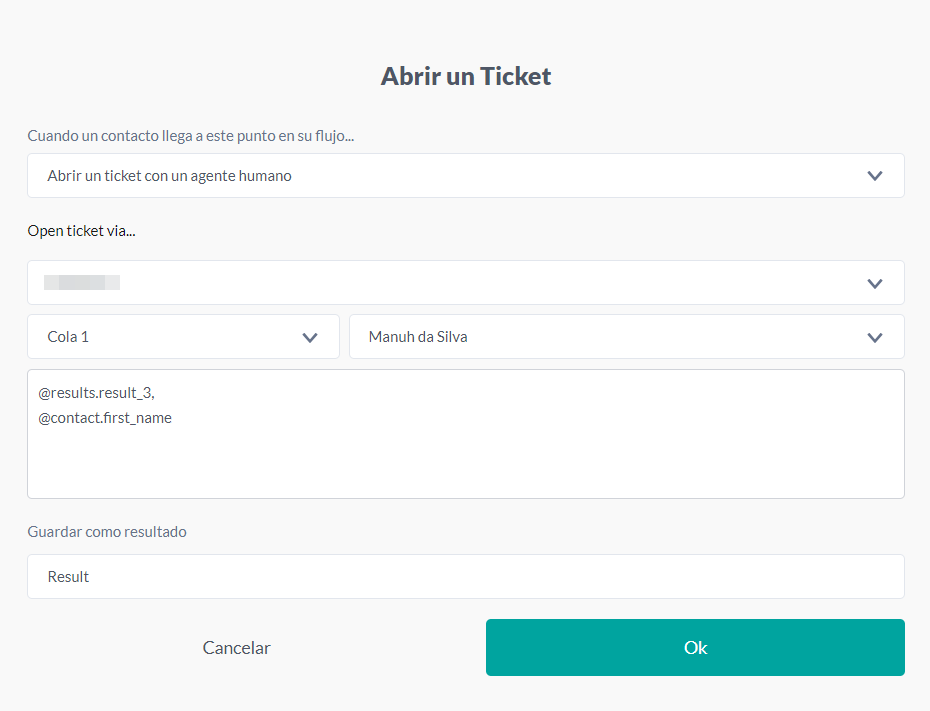
Task: Click the 'Guardar como resultado' label
Action: click(106, 531)
